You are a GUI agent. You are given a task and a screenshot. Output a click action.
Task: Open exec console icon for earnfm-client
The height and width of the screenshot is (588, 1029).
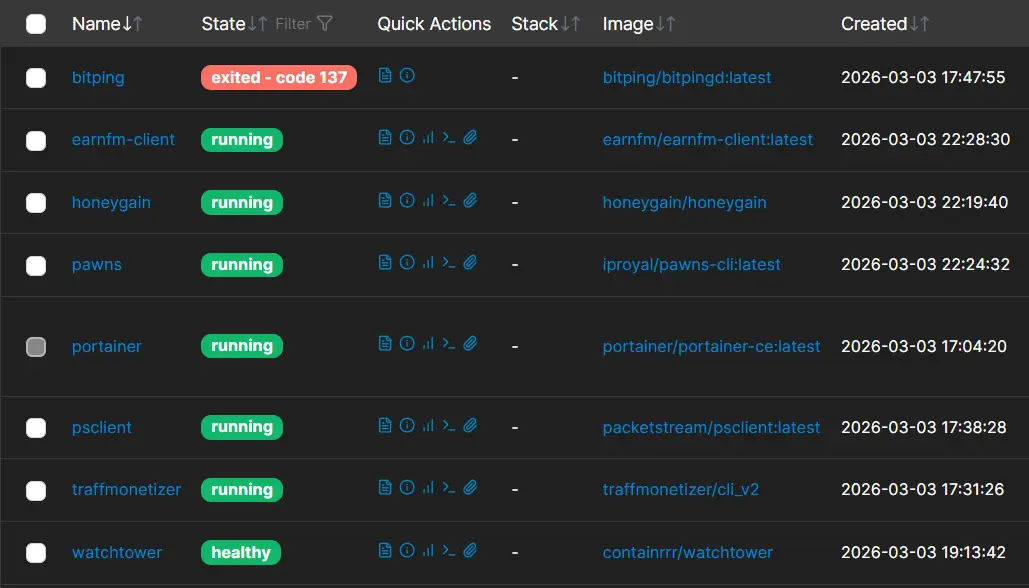tap(449, 137)
